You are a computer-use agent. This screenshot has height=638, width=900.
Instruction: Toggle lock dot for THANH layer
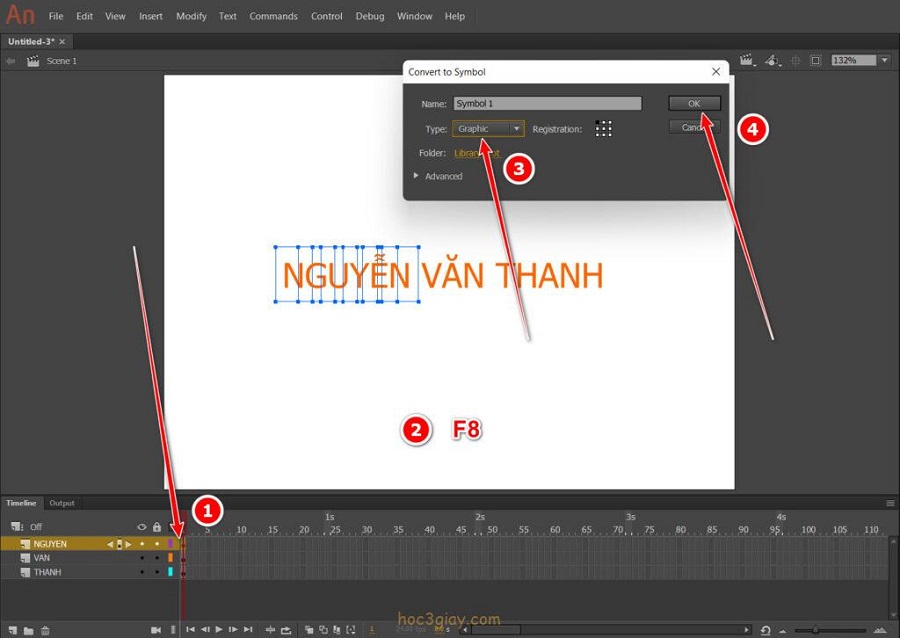157,572
